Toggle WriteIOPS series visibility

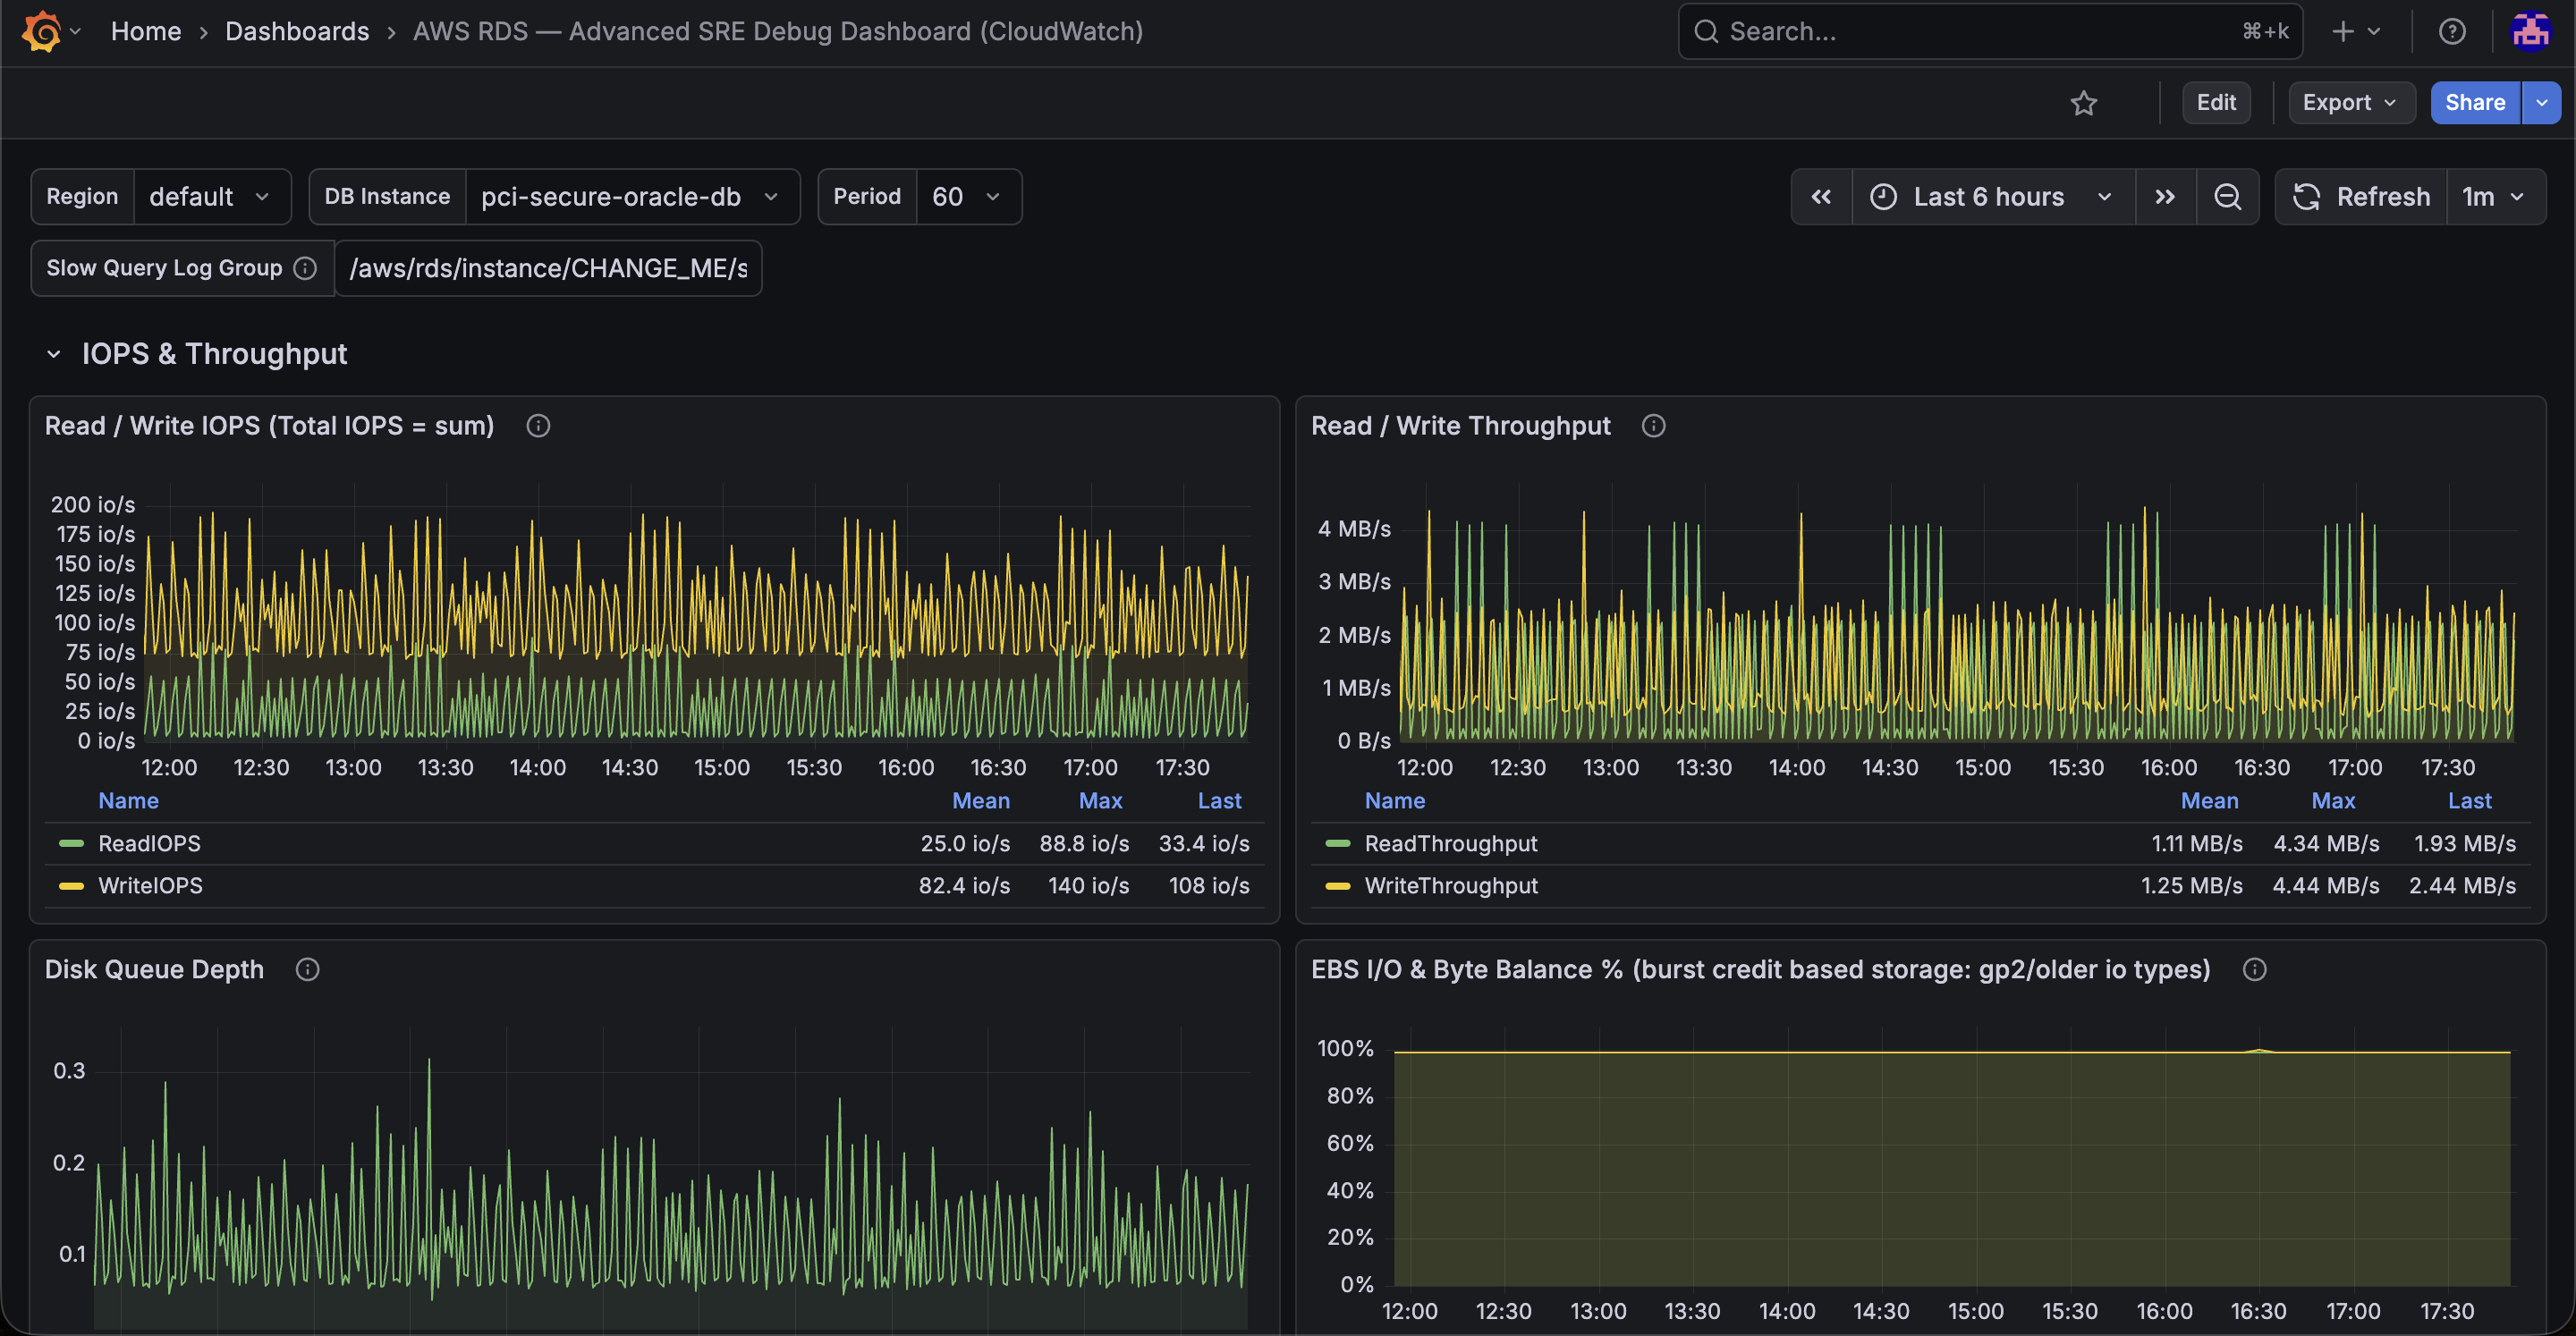click(150, 885)
